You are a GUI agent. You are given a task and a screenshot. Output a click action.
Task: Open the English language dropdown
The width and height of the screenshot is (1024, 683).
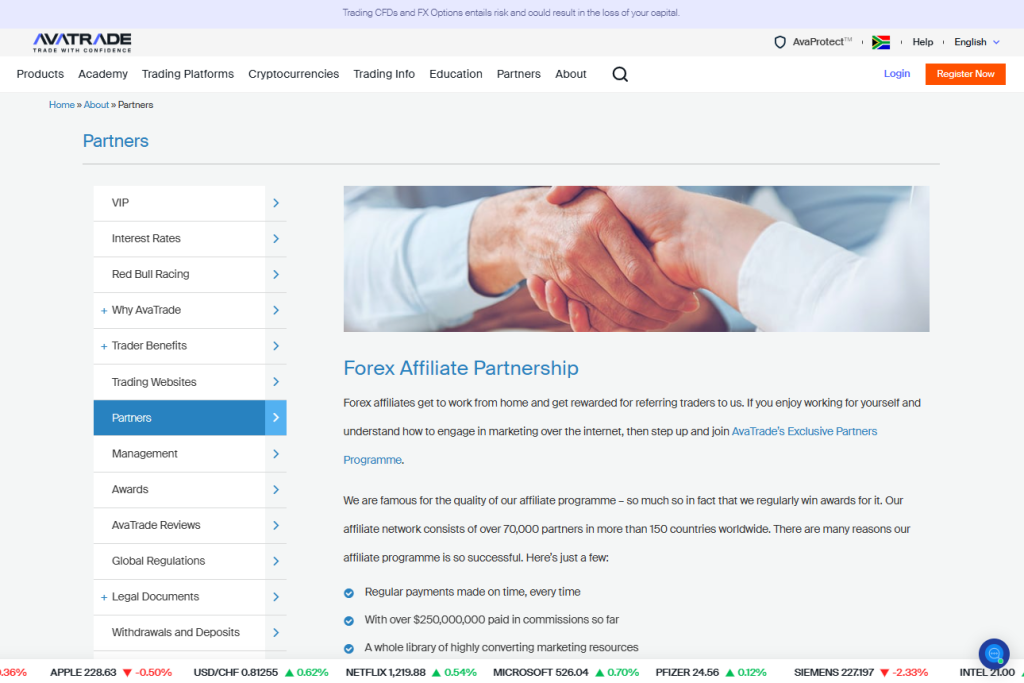tap(976, 42)
